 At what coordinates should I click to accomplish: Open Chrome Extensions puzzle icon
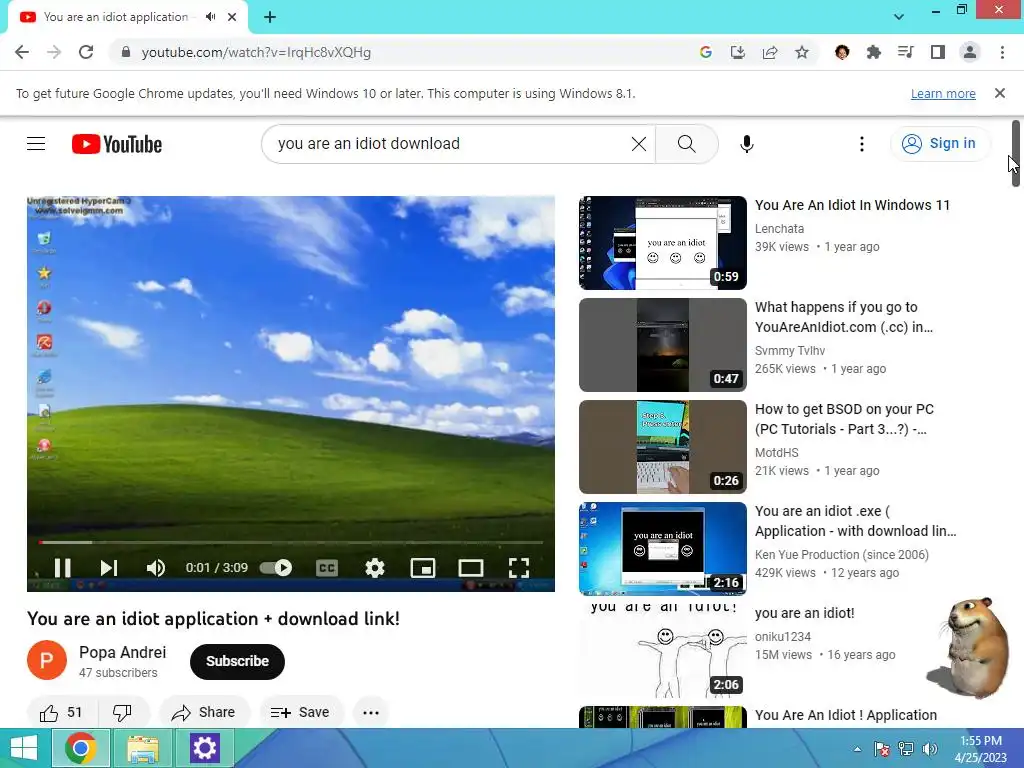pos(874,52)
